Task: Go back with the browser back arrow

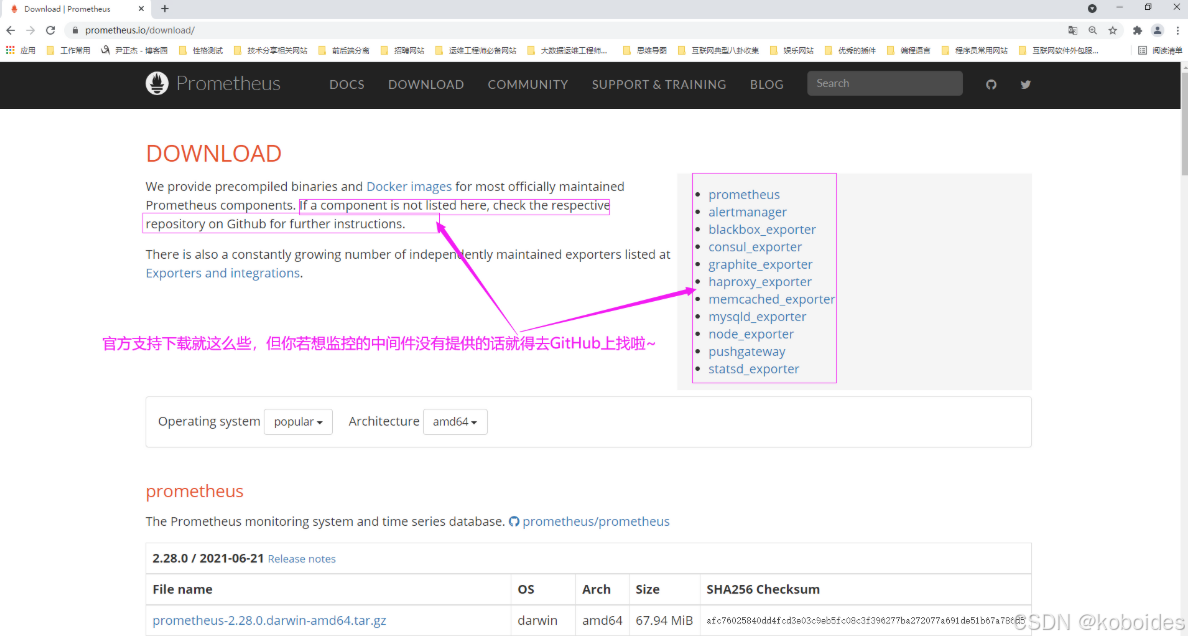Action: pyautogui.click(x=11, y=30)
